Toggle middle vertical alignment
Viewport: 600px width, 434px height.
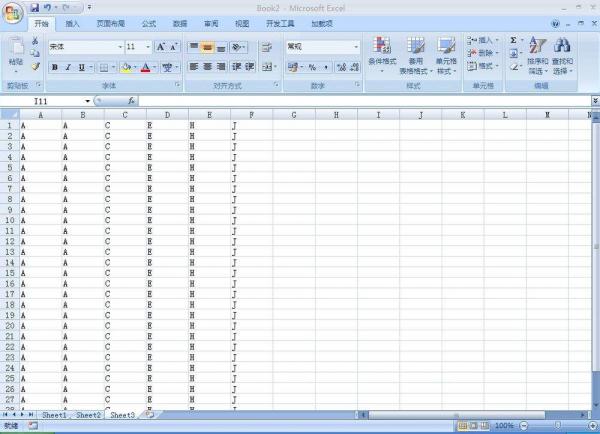(207, 47)
